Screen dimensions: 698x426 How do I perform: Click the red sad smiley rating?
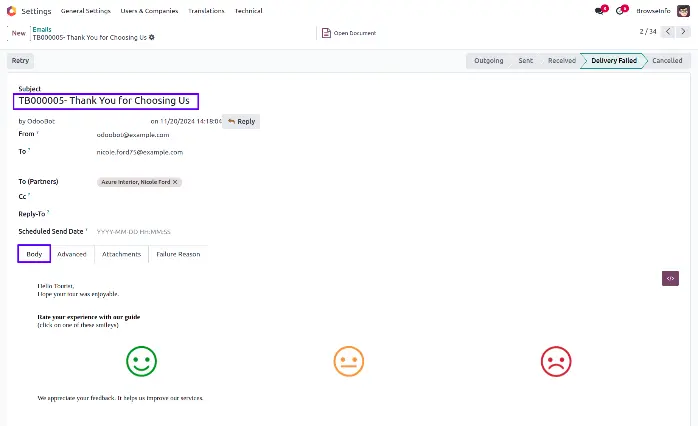(x=554, y=361)
